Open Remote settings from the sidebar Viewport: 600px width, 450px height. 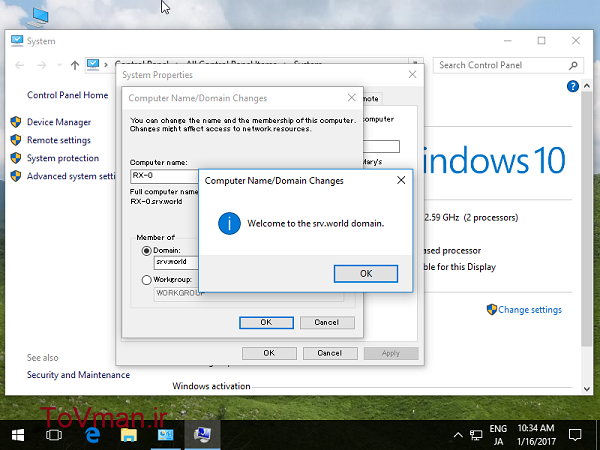[x=59, y=140]
